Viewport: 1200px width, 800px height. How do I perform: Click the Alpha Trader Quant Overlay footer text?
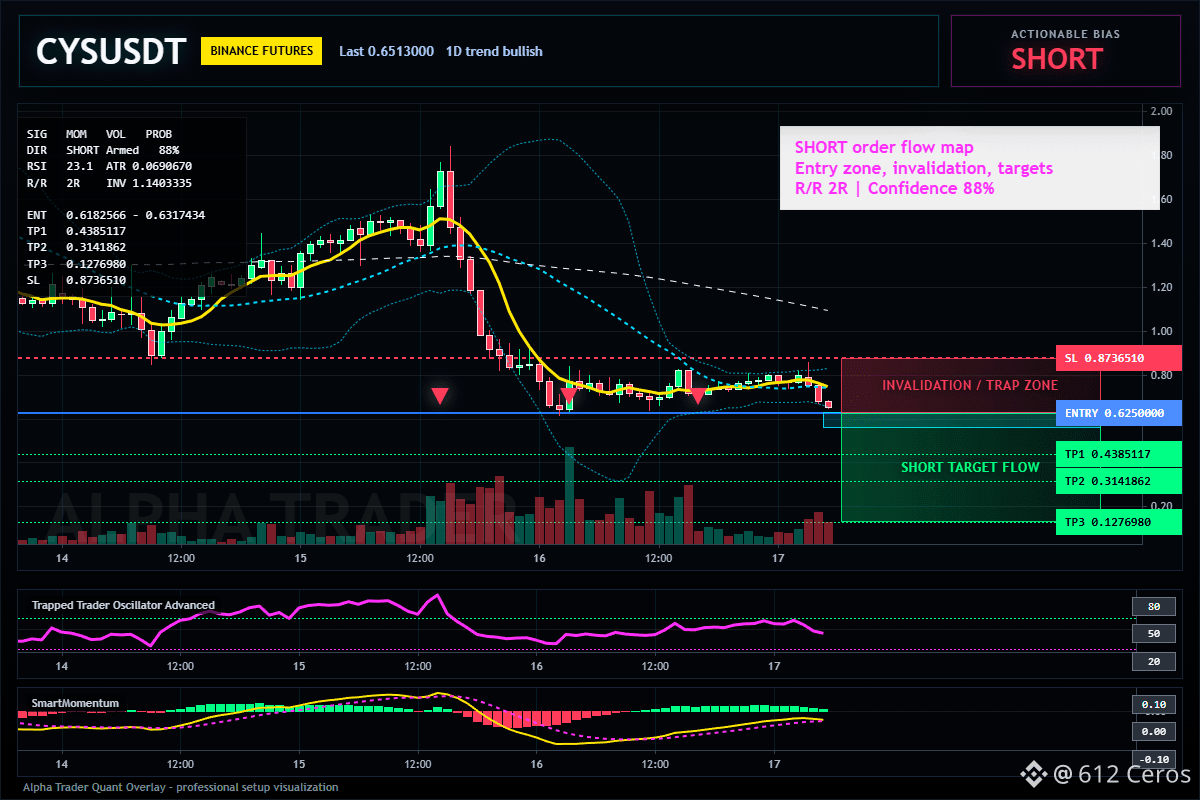click(x=181, y=787)
